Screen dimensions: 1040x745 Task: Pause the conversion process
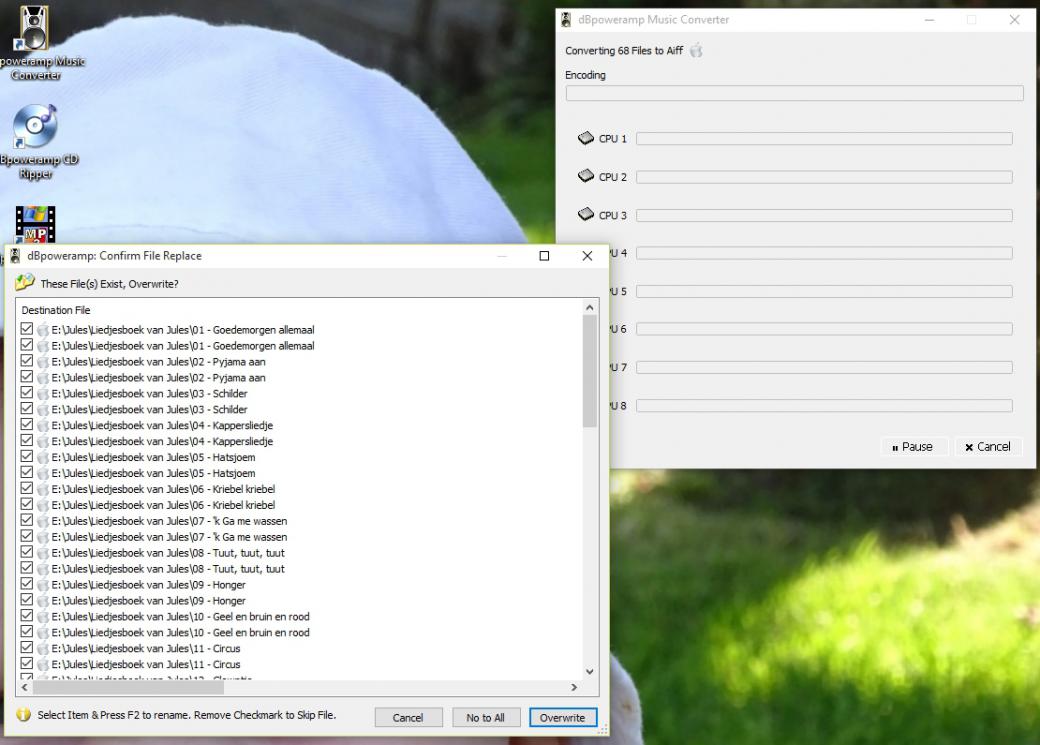point(912,447)
